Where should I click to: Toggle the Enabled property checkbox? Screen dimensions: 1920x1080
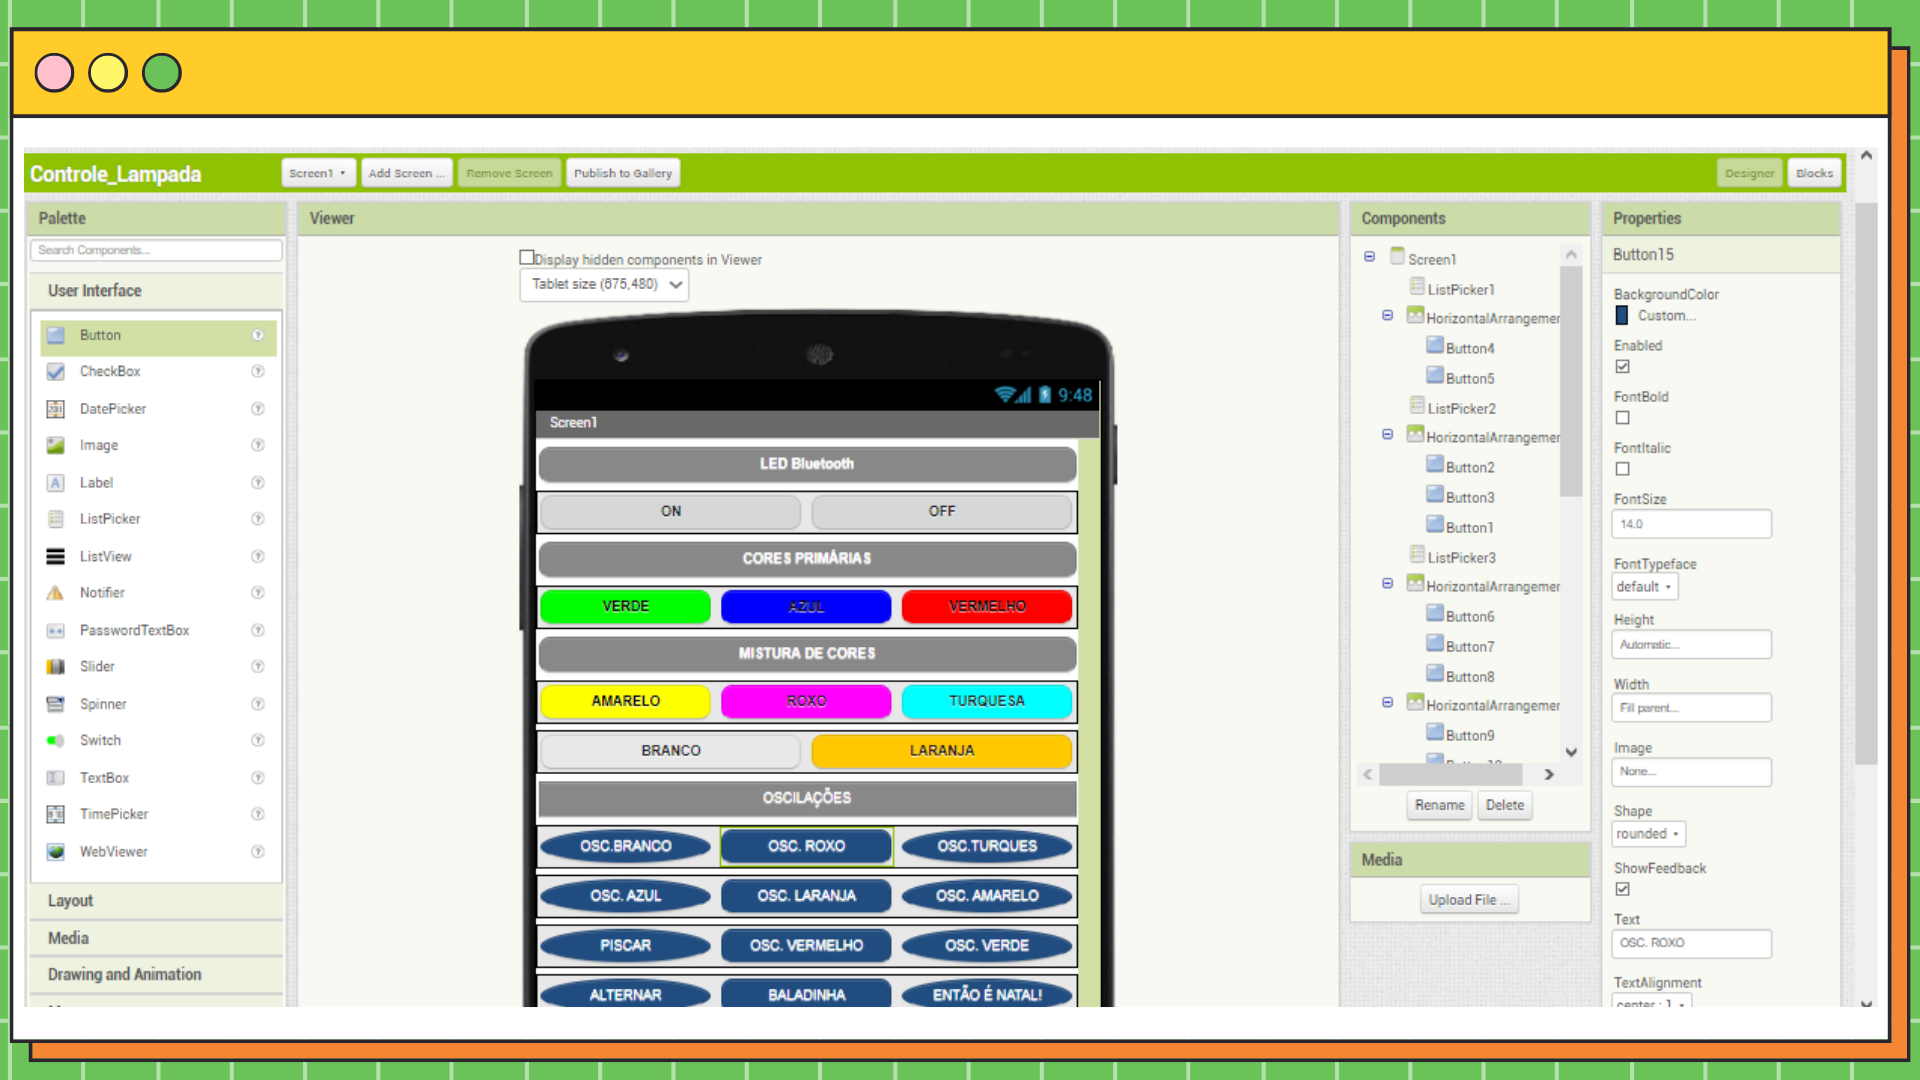(1622, 367)
